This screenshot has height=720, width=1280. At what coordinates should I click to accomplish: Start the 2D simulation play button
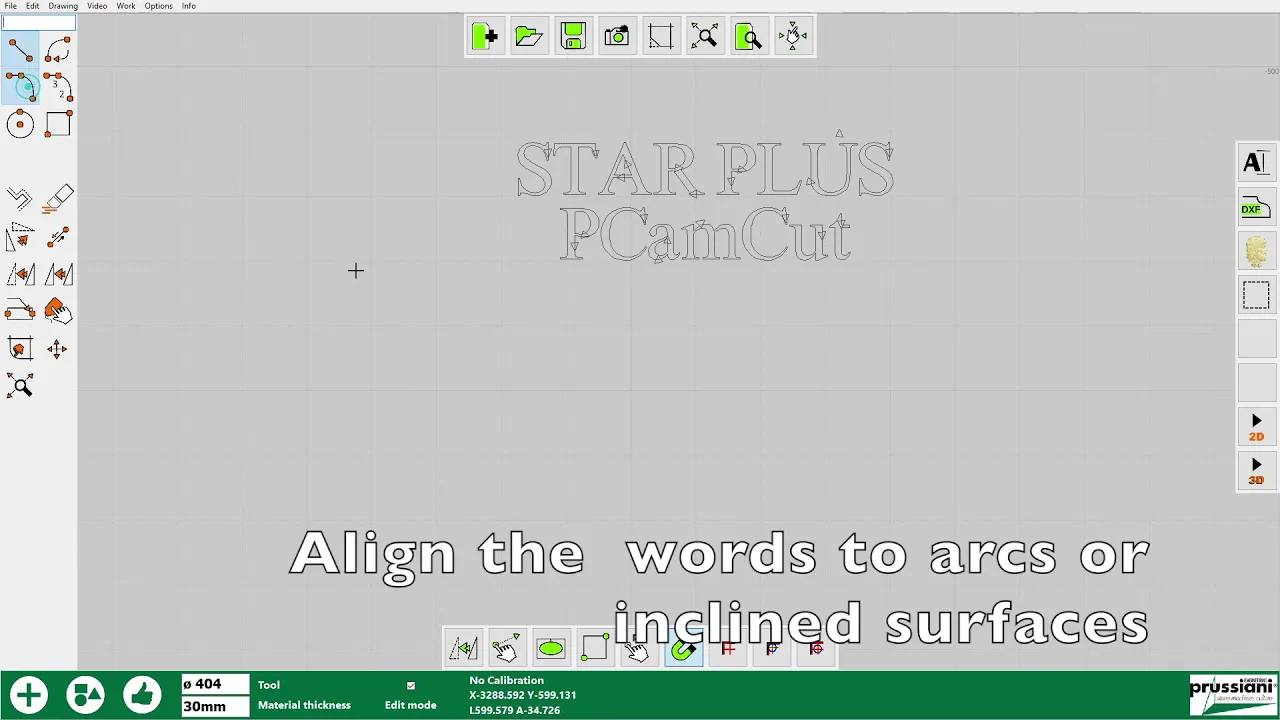[x=1256, y=427]
